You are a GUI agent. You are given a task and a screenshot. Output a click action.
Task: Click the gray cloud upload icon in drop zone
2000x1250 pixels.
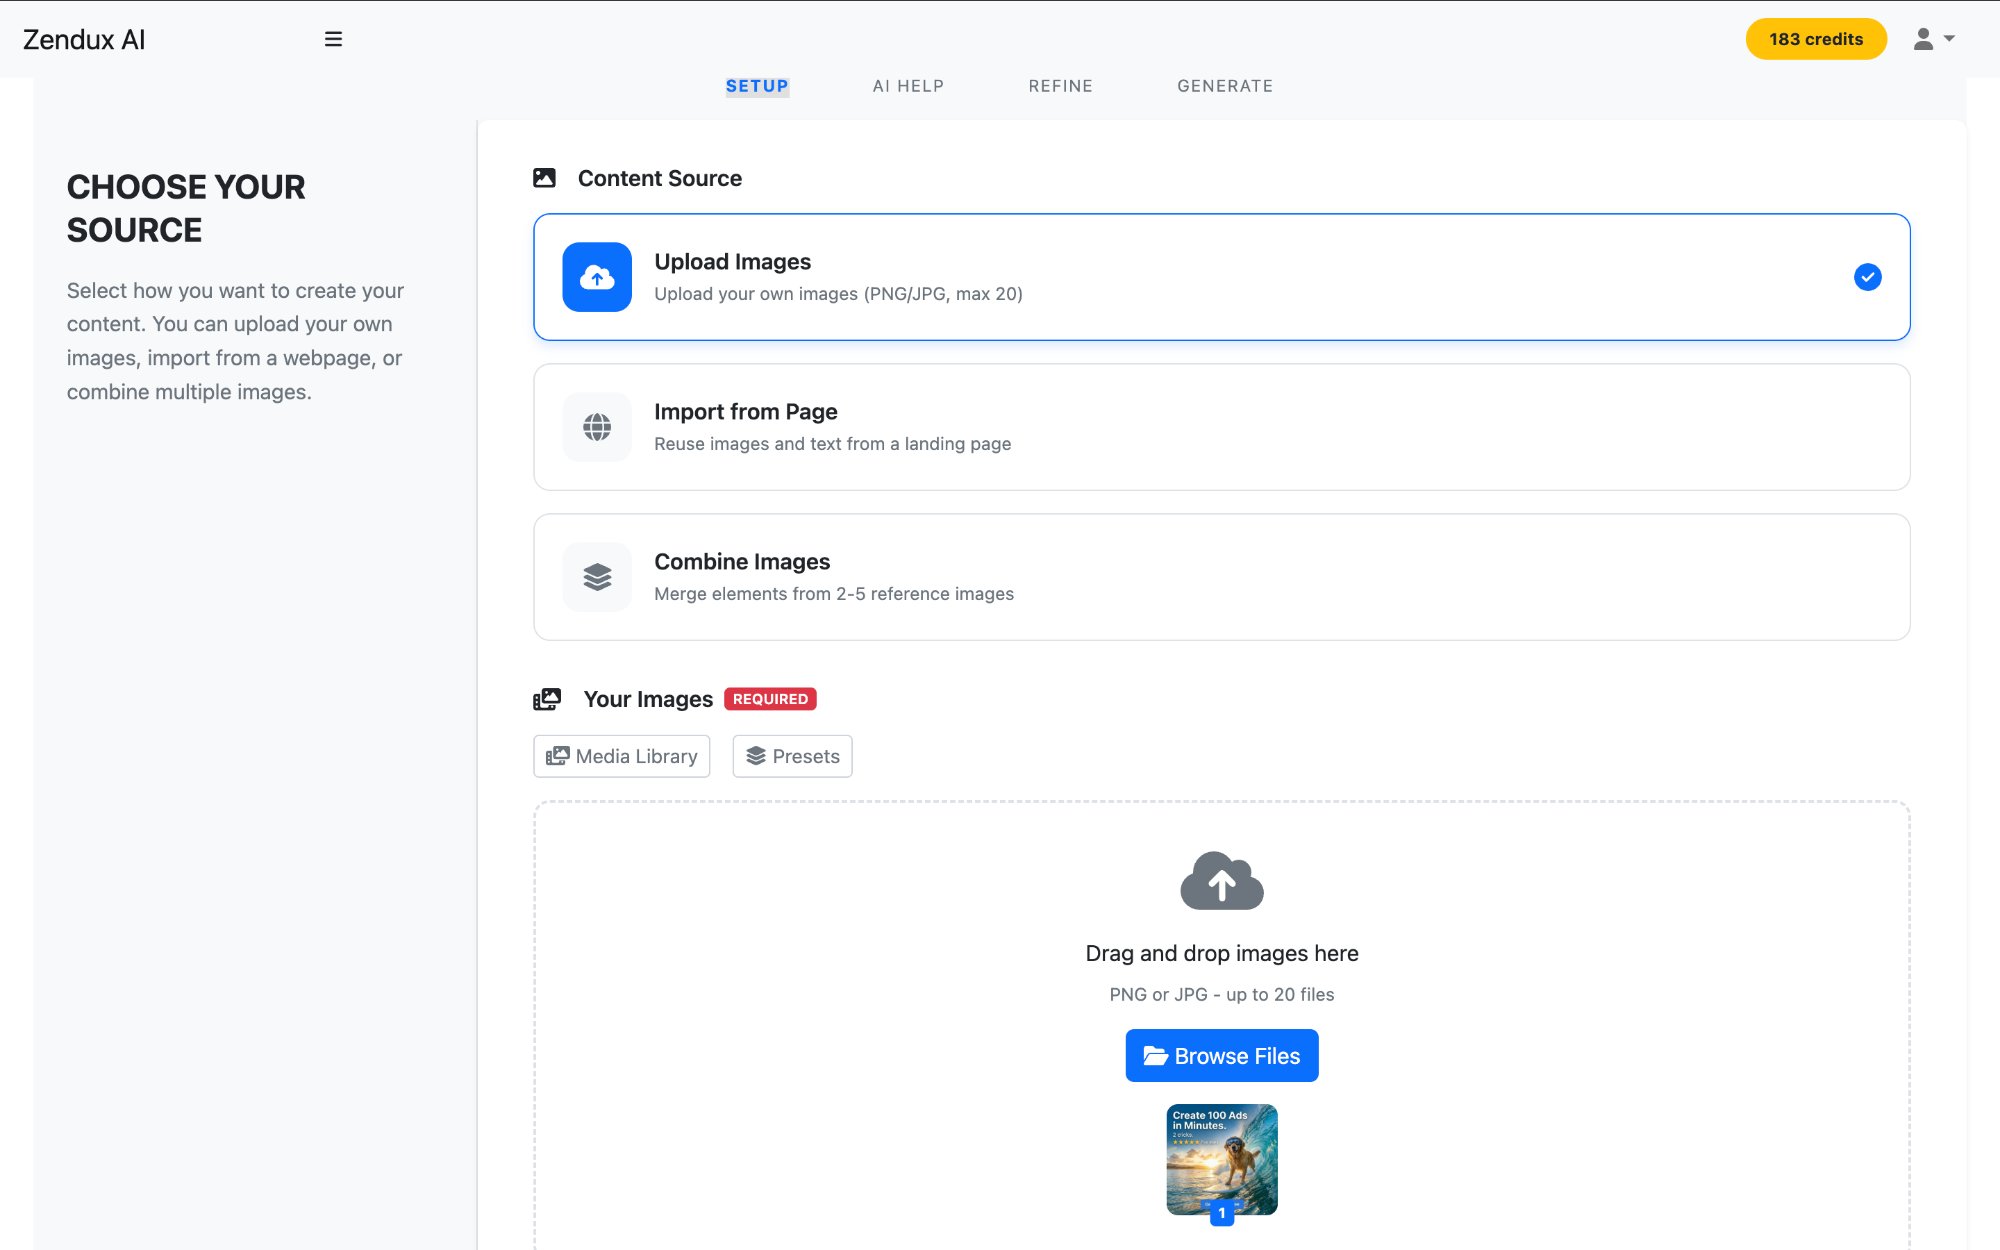1221,881
